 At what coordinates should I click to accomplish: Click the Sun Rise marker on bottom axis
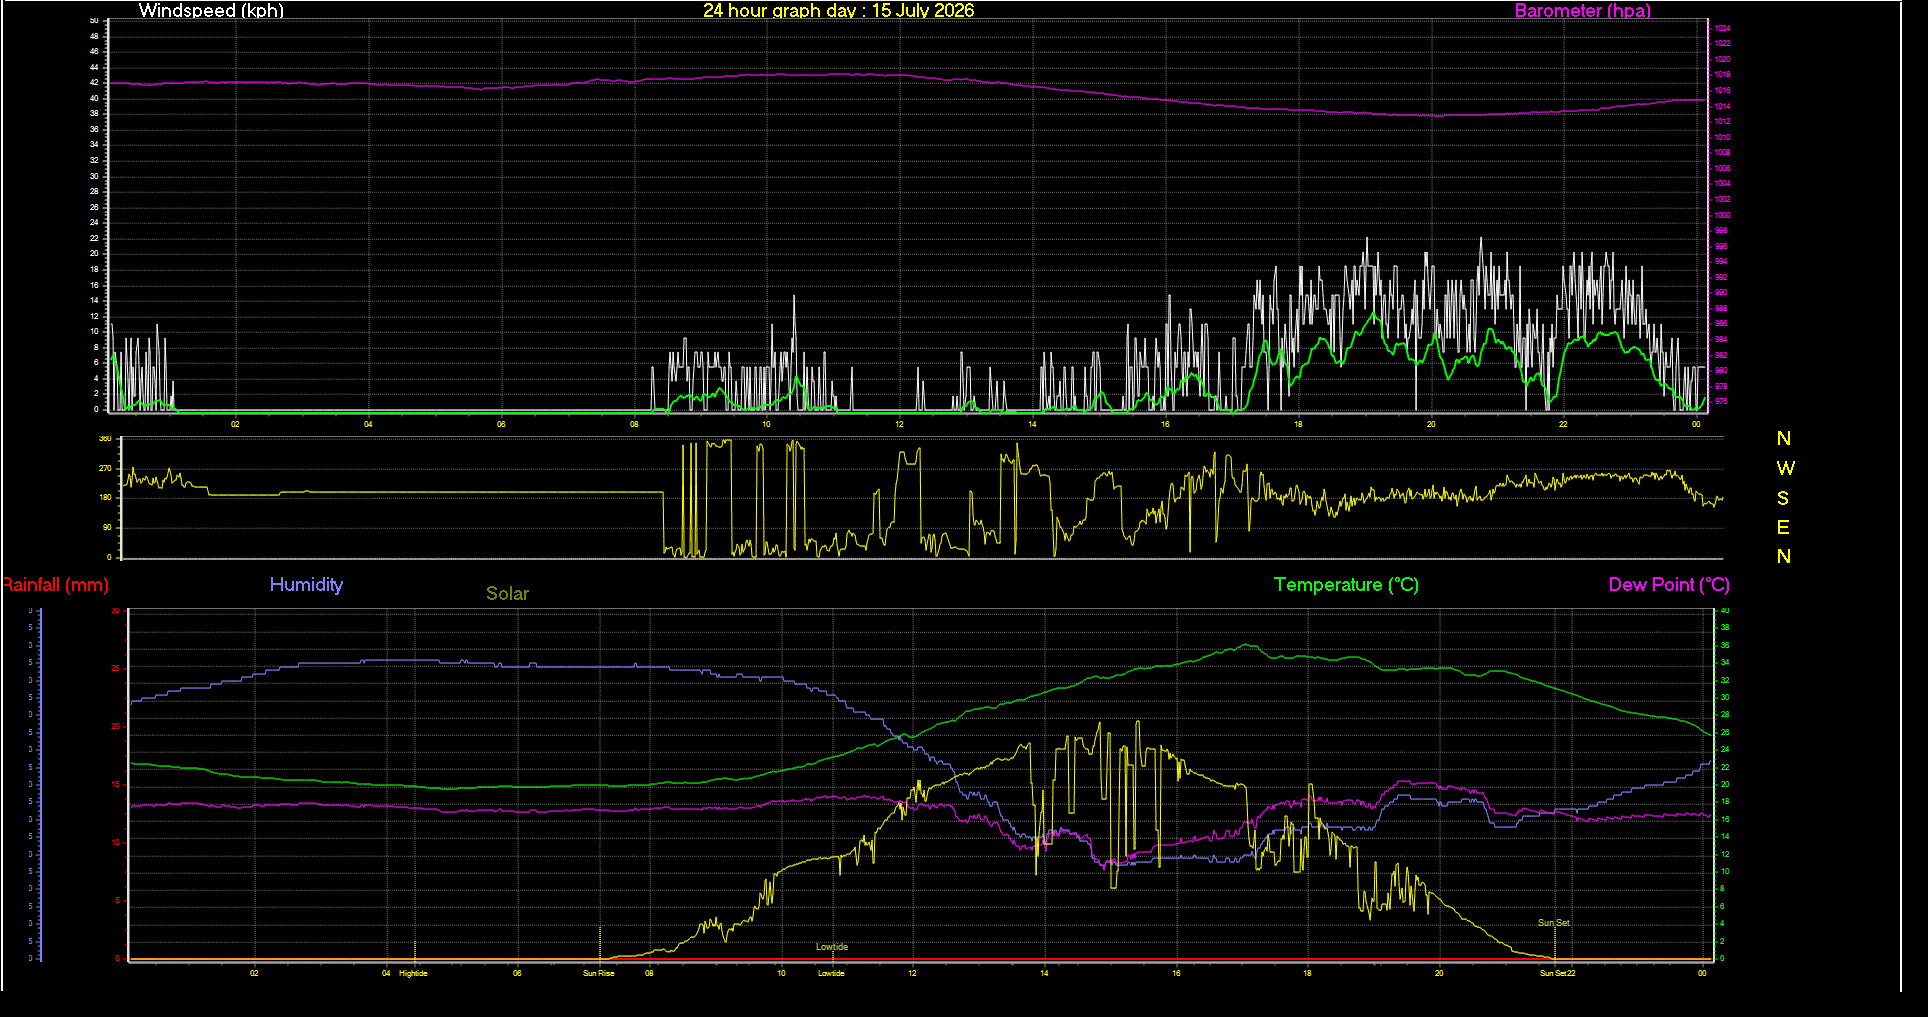(x=599, y=973)
